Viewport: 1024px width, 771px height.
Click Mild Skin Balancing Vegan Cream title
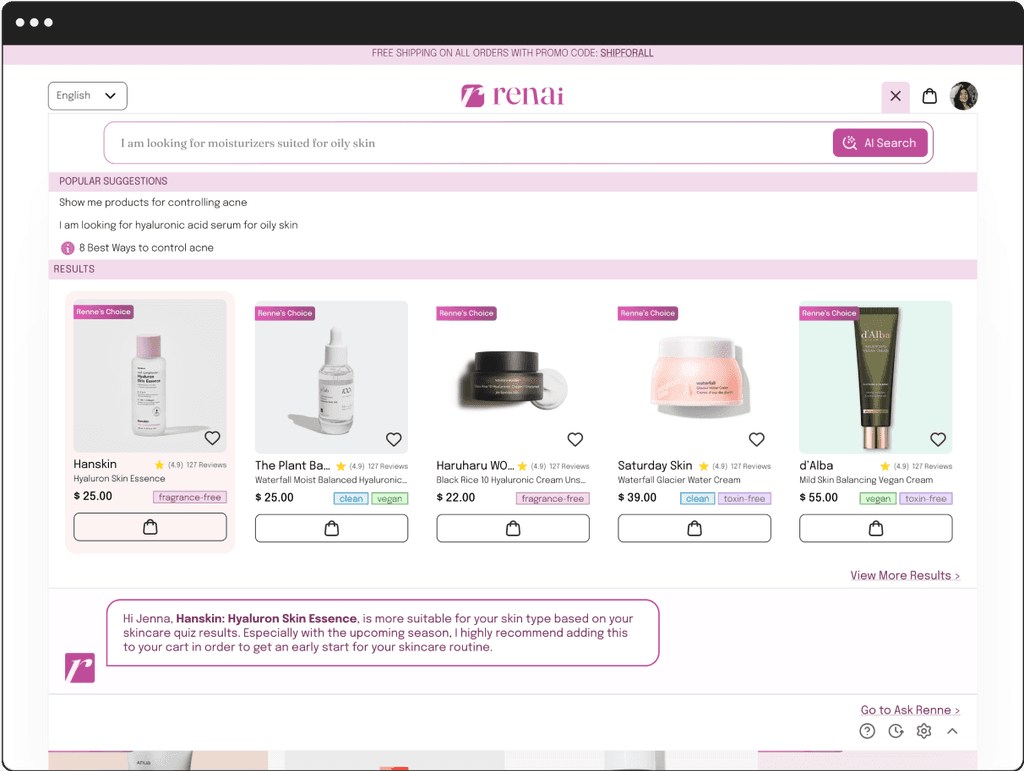tap(866, 480)
